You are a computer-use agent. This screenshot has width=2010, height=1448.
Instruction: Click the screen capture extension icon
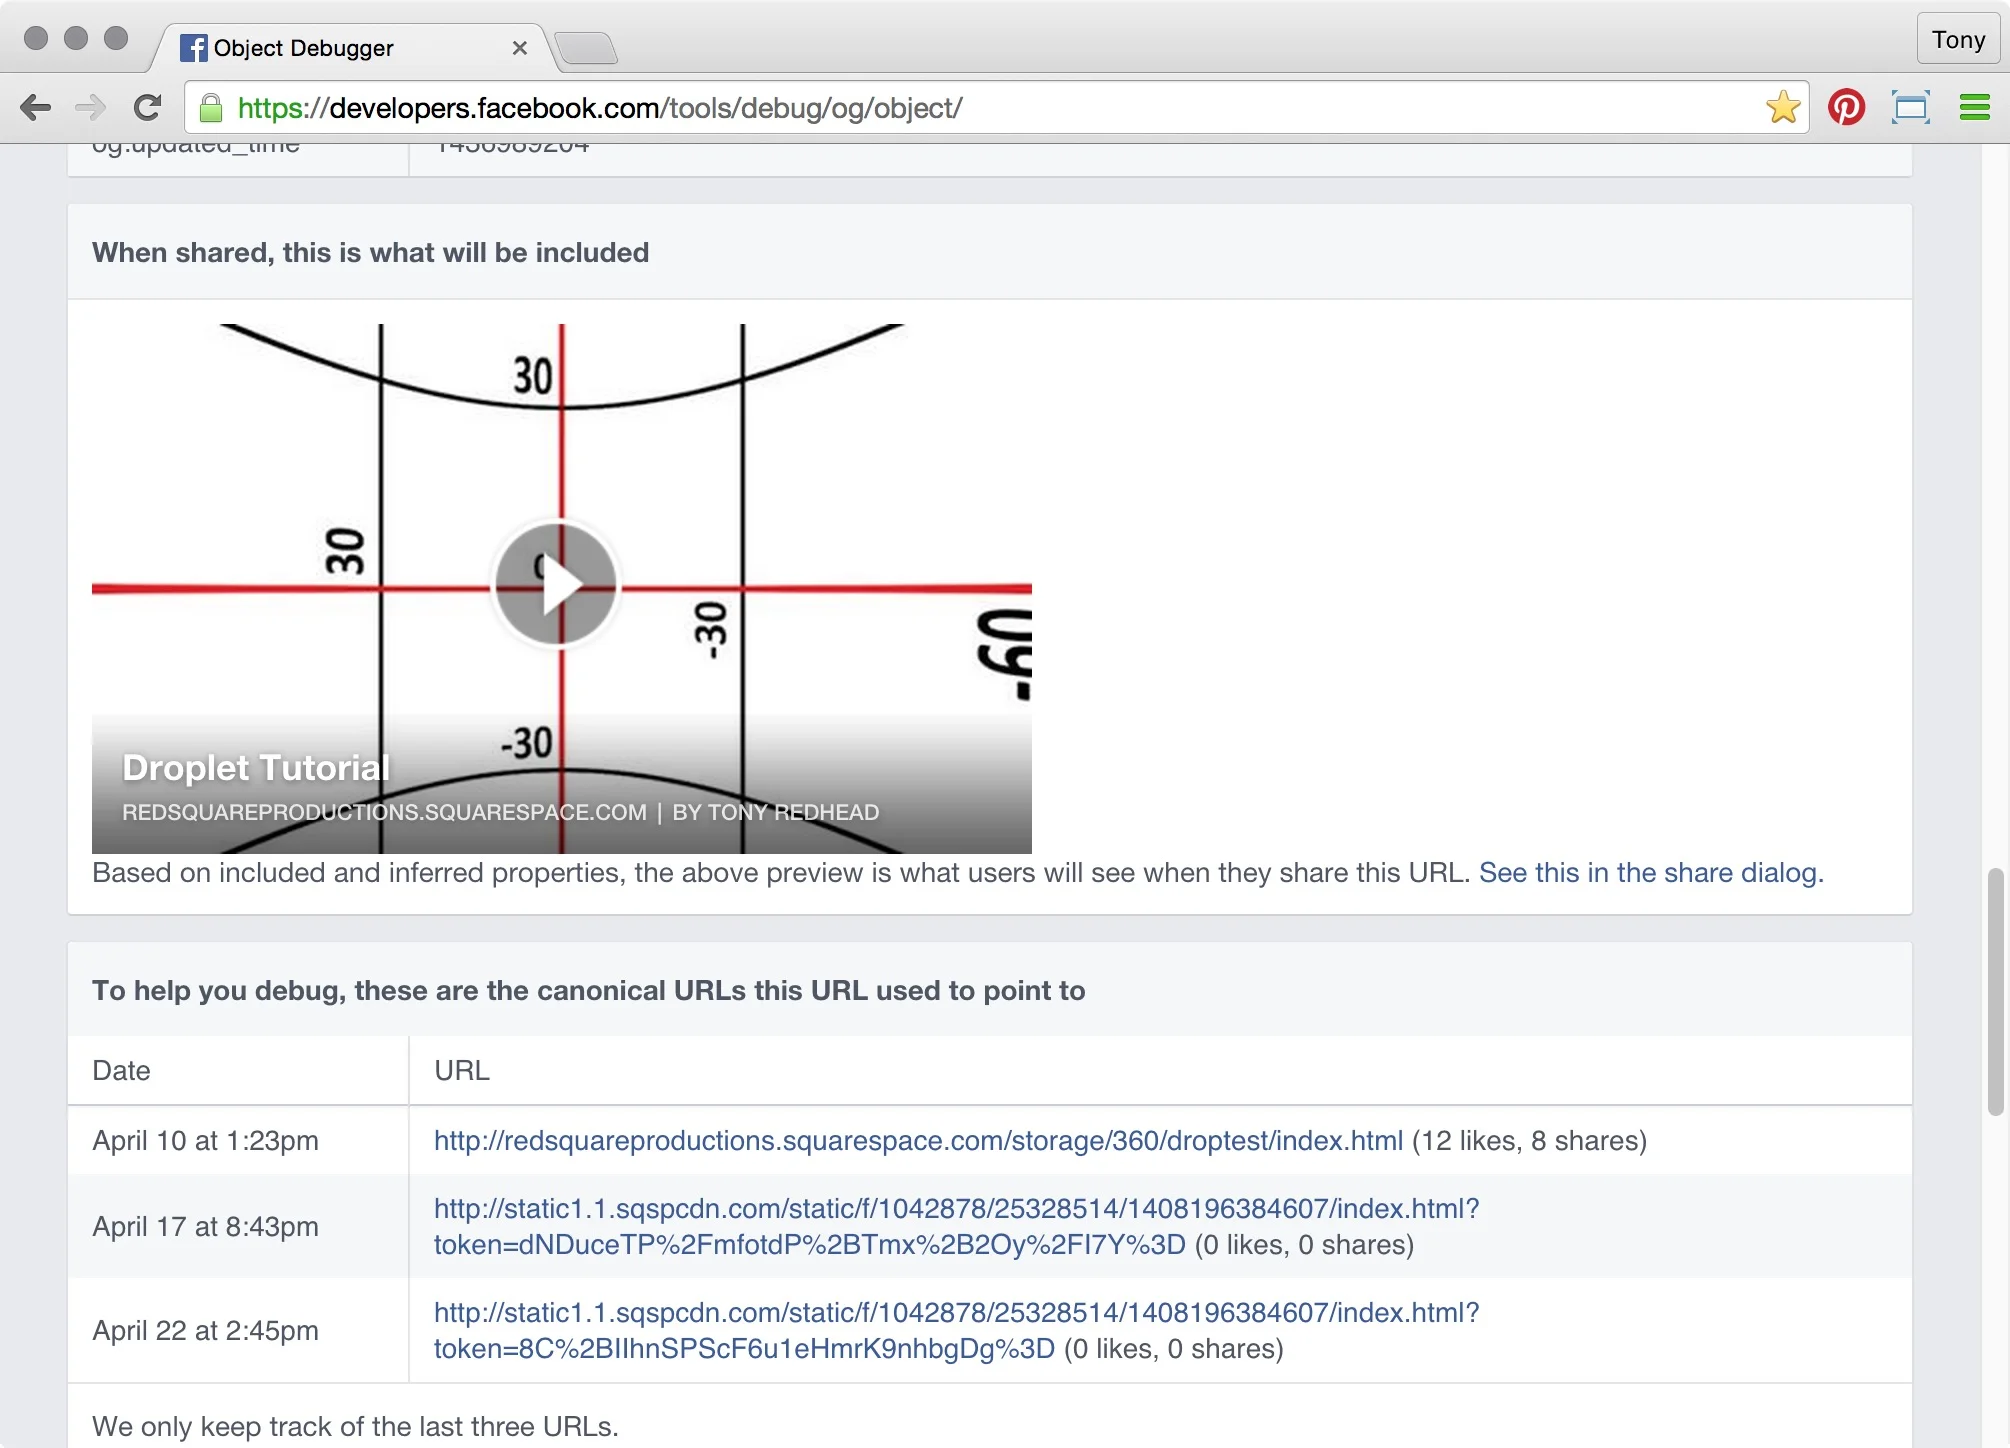pos(1910,108)
